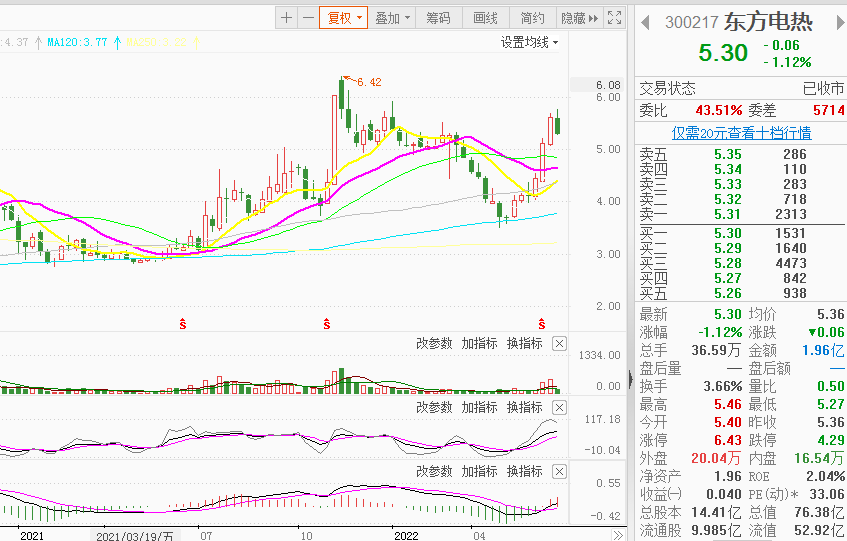Click 改参数 in the volume sub-chart
This screenshot has width=847, height=541.
(x=434, y=343)
